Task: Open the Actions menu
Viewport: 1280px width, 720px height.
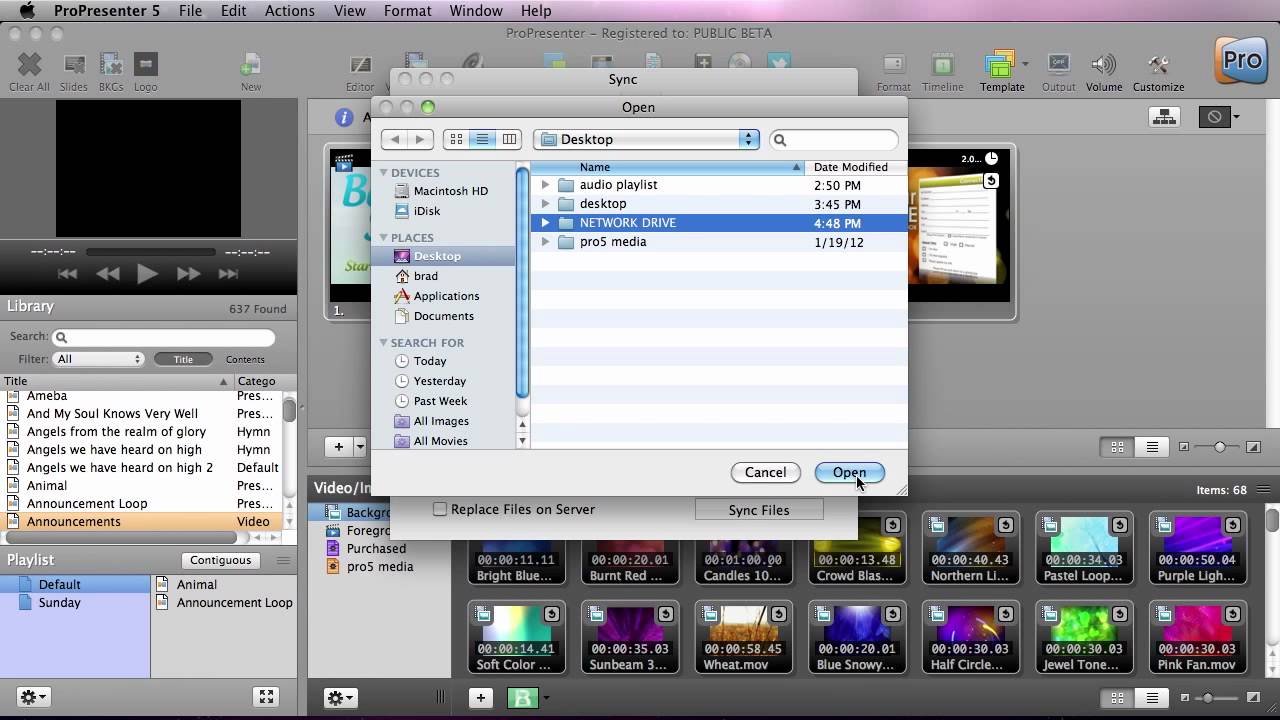Action: pos(290,11)
